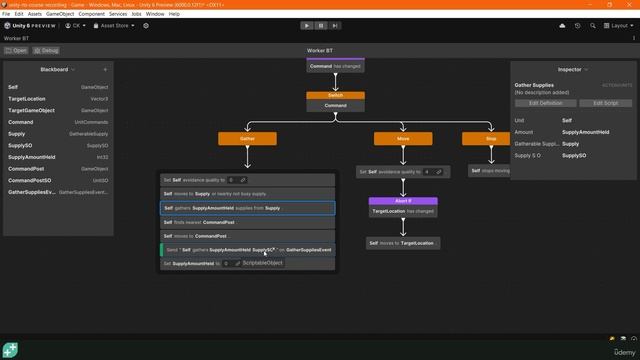Add a new Blackboard variable with plus
This screenshot has width=640, height=360.
click(105, 70)
